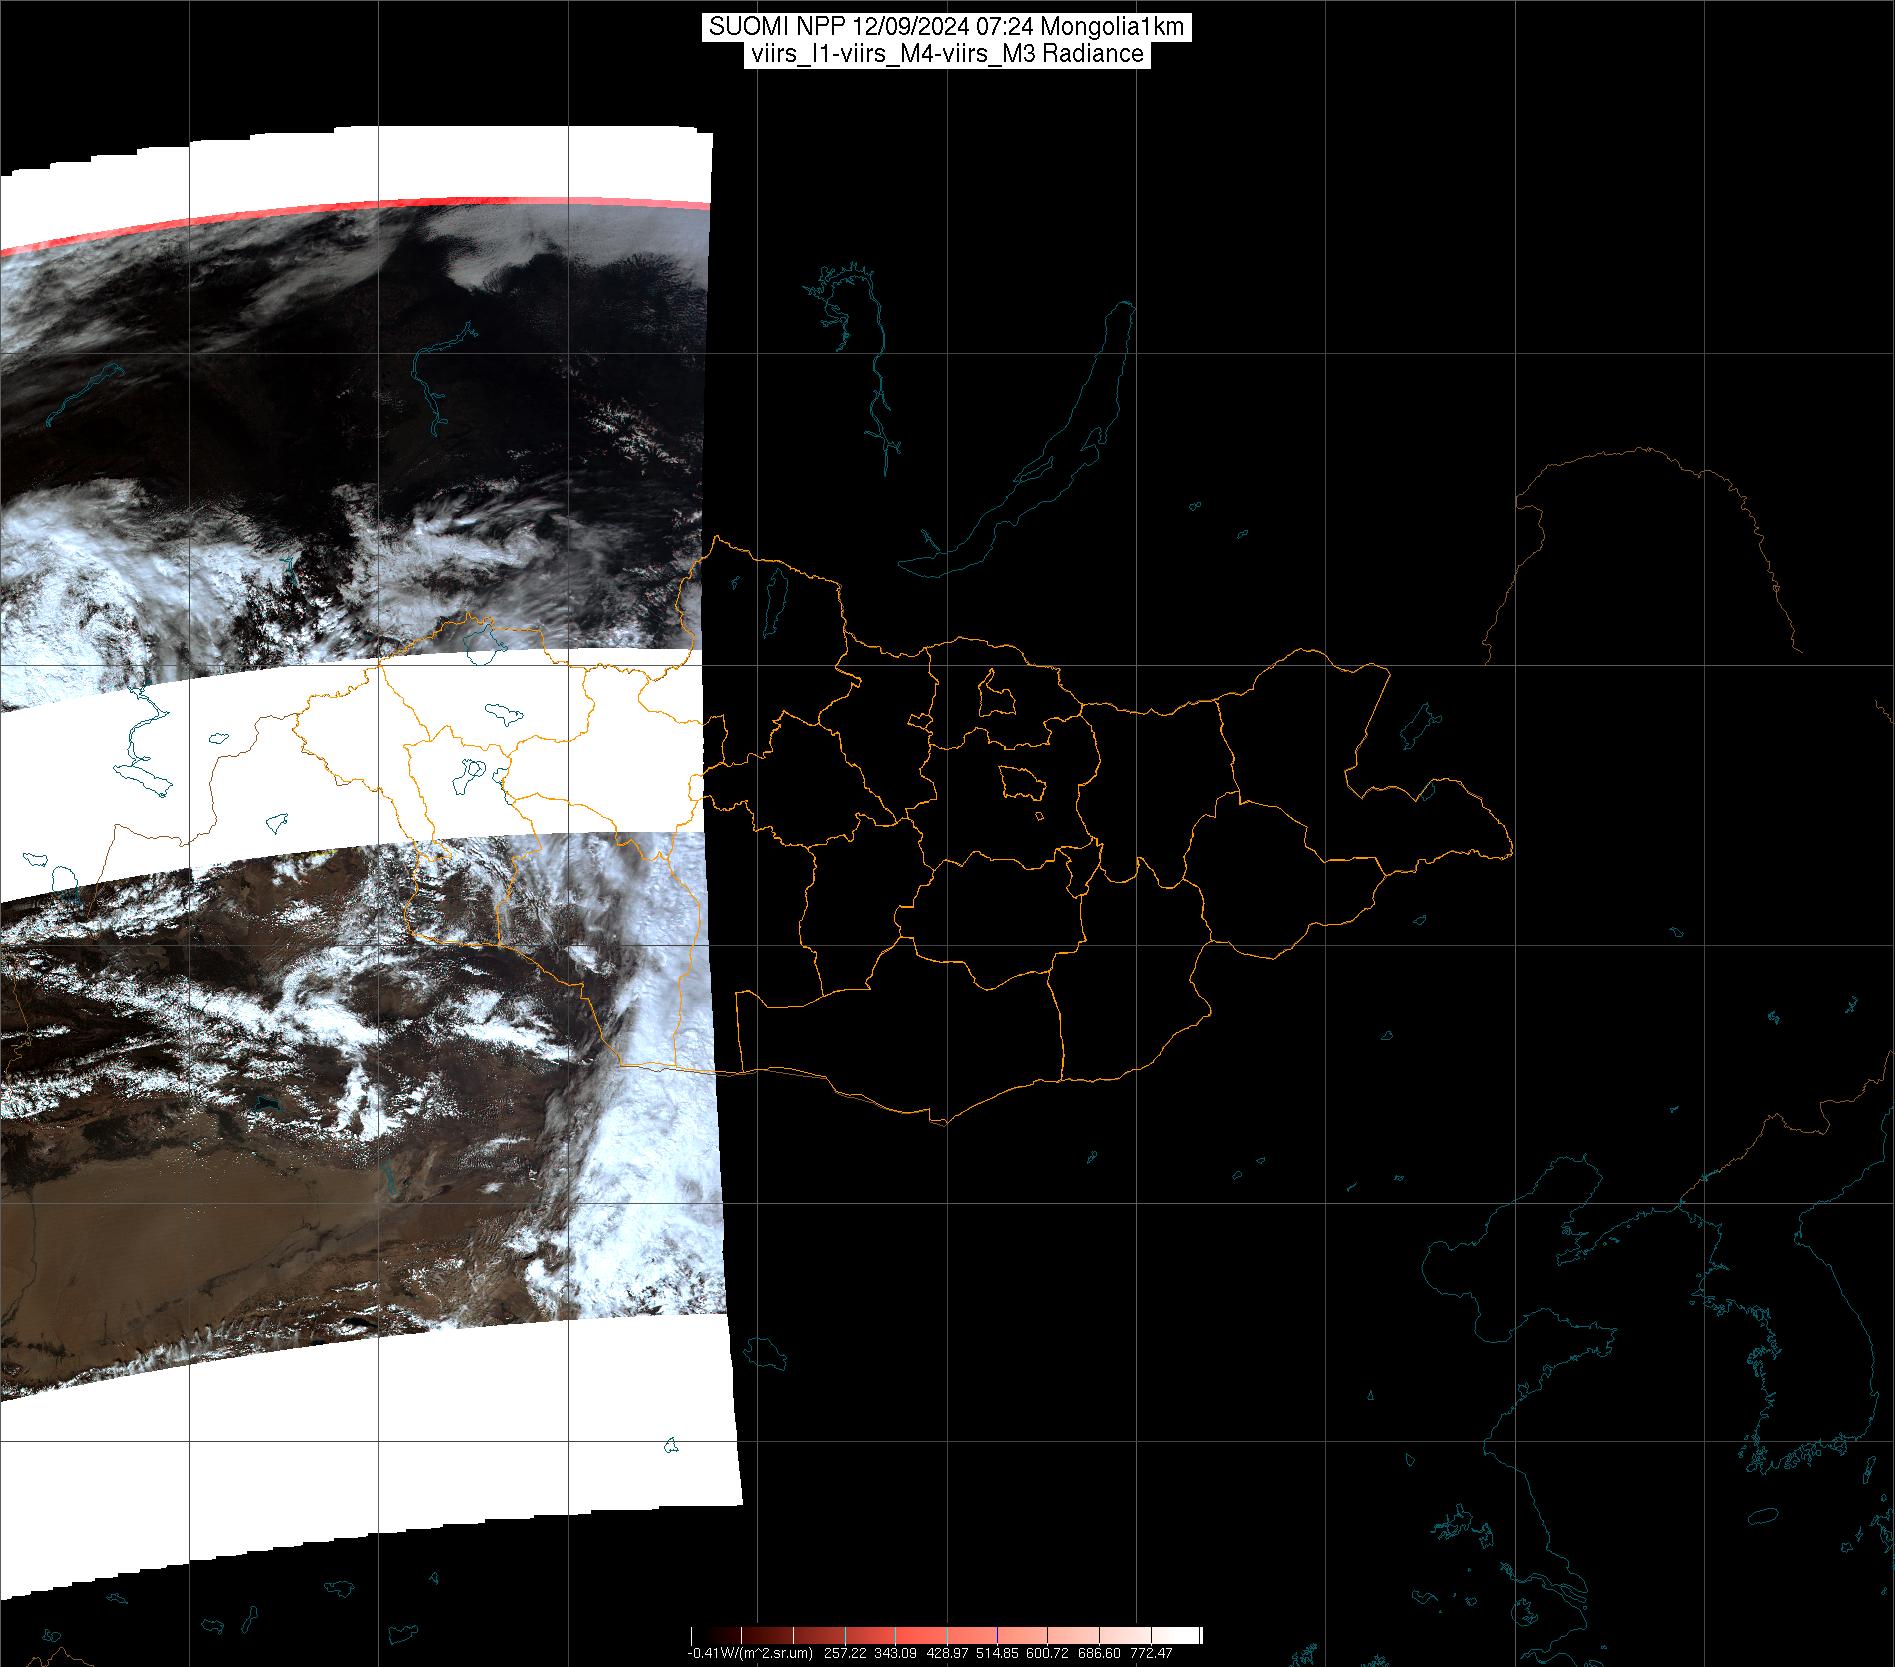Click the SUOMI NPP title label
1895x1667 pixels.
click(x=946, y=27)
